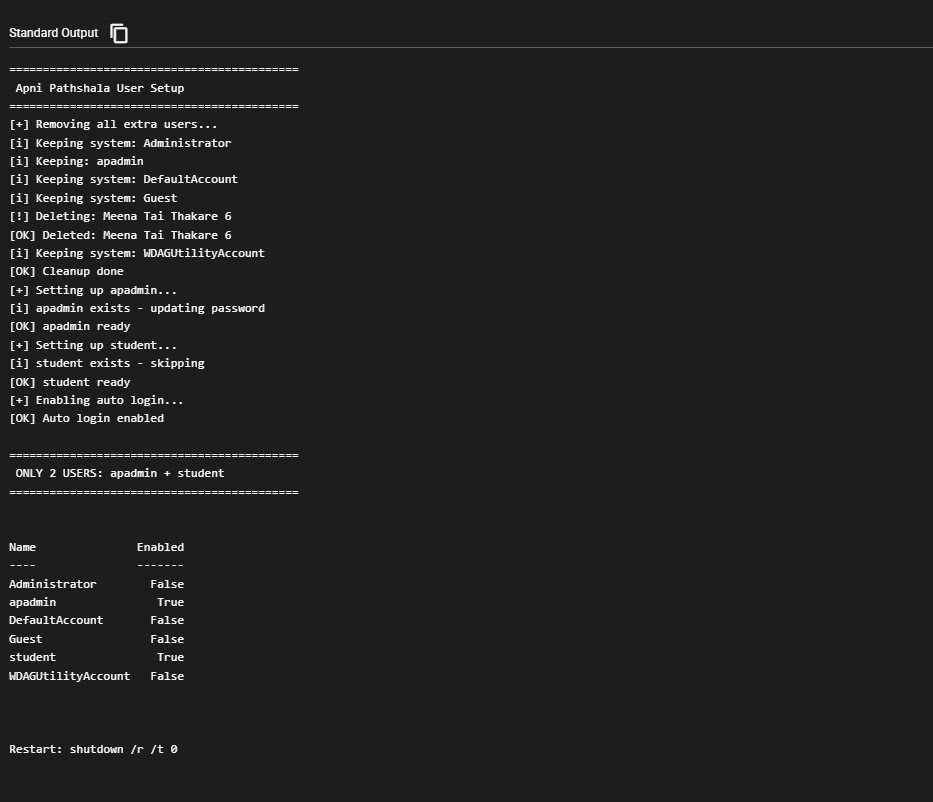Image resolution: width=933 pixels, height=802 pixels.
Task: Click '[OK] Auto login enabled' line
Action: (x=86, y=418)
